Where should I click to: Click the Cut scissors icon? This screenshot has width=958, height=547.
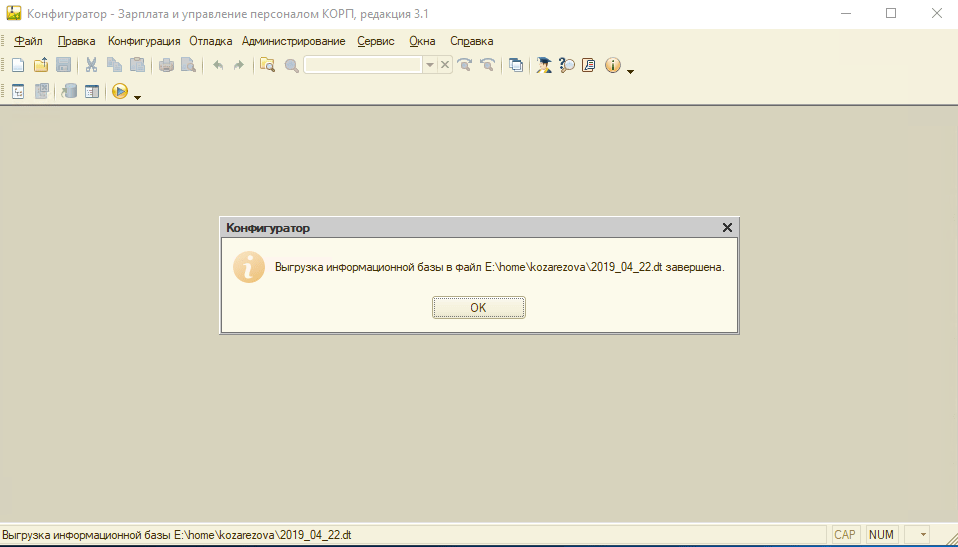[x=92, y=65]
